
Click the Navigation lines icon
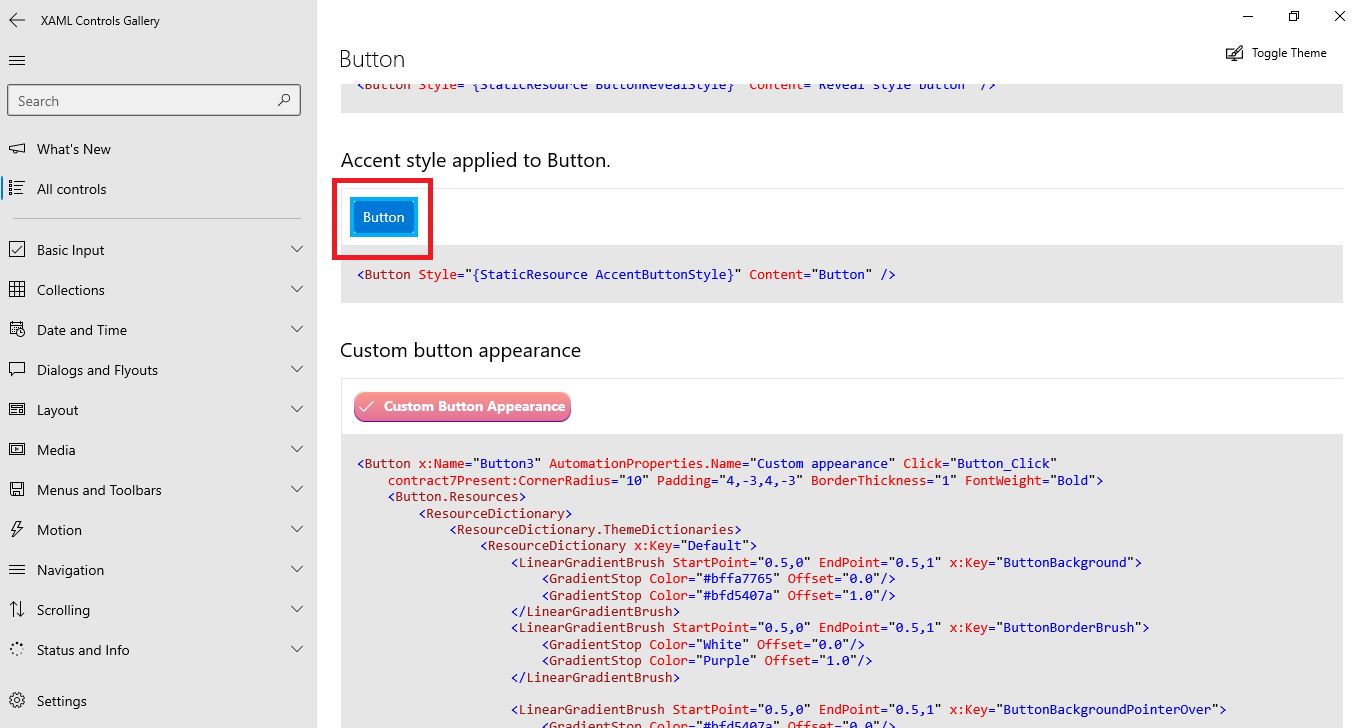click(17, 569)
